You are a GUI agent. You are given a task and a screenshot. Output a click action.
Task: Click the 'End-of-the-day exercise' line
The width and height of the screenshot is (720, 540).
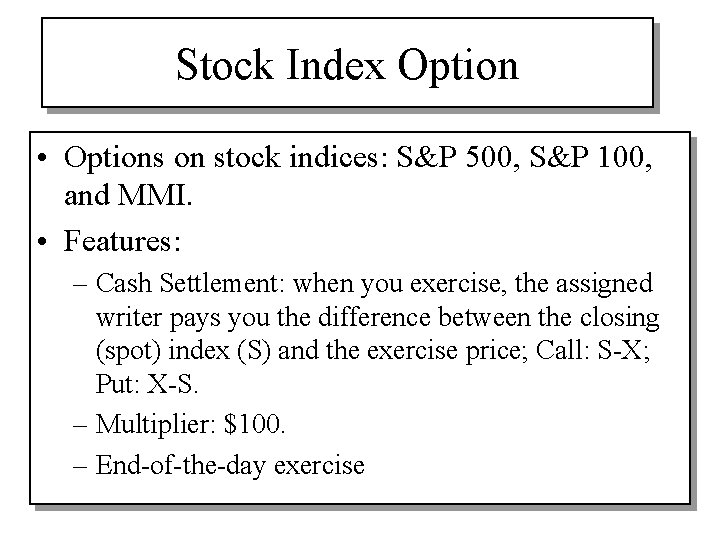[231, 464]
